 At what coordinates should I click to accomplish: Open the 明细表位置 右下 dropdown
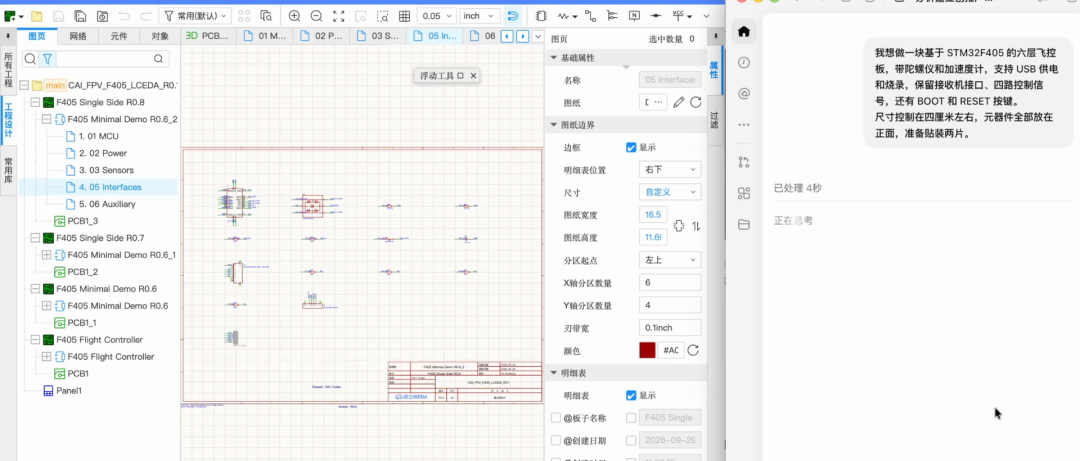670,170
